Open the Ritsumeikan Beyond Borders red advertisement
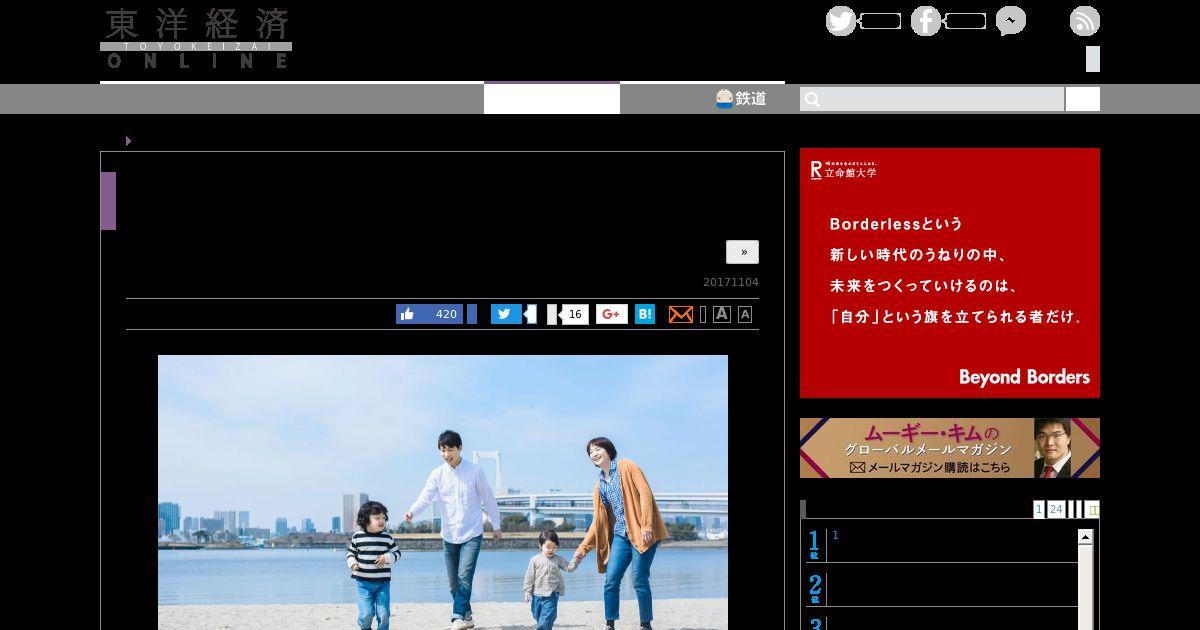The image size is (1200, 630). point(950,273)
